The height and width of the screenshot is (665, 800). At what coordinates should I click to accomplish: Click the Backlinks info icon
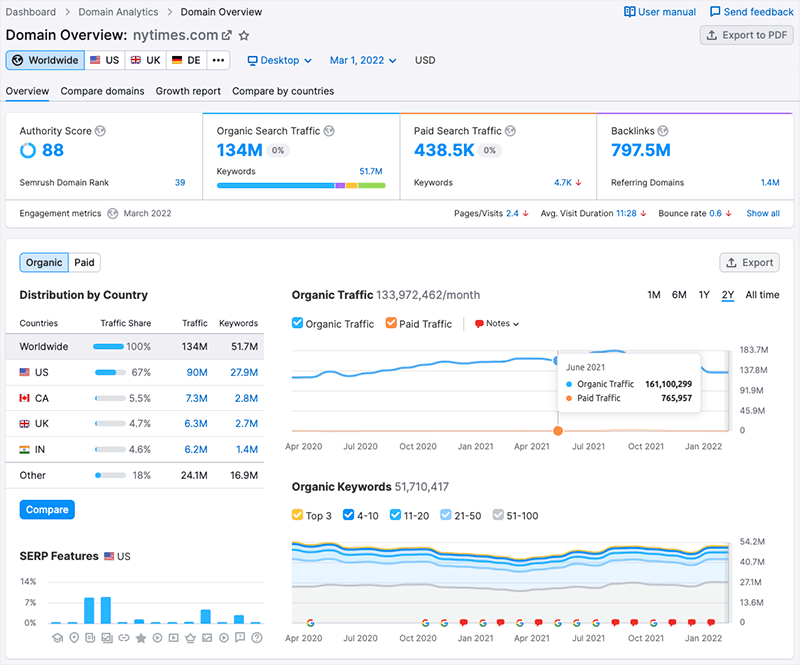tap(663, 131)
